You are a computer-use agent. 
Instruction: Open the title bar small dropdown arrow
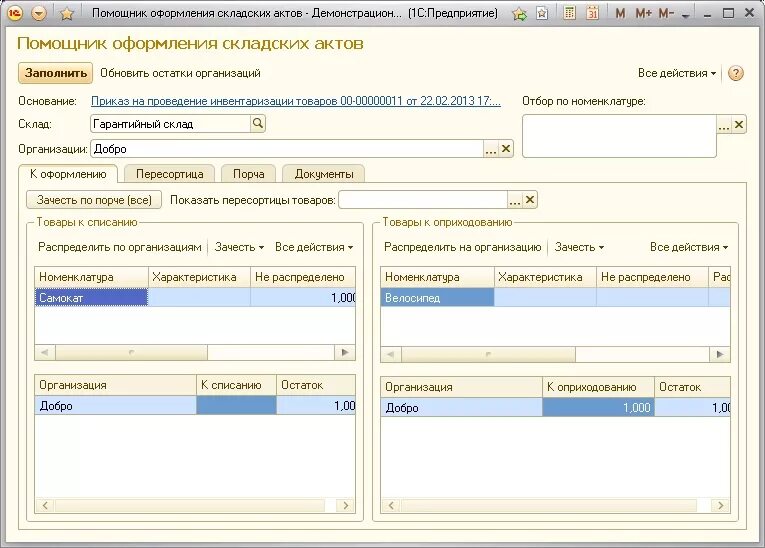685,16
